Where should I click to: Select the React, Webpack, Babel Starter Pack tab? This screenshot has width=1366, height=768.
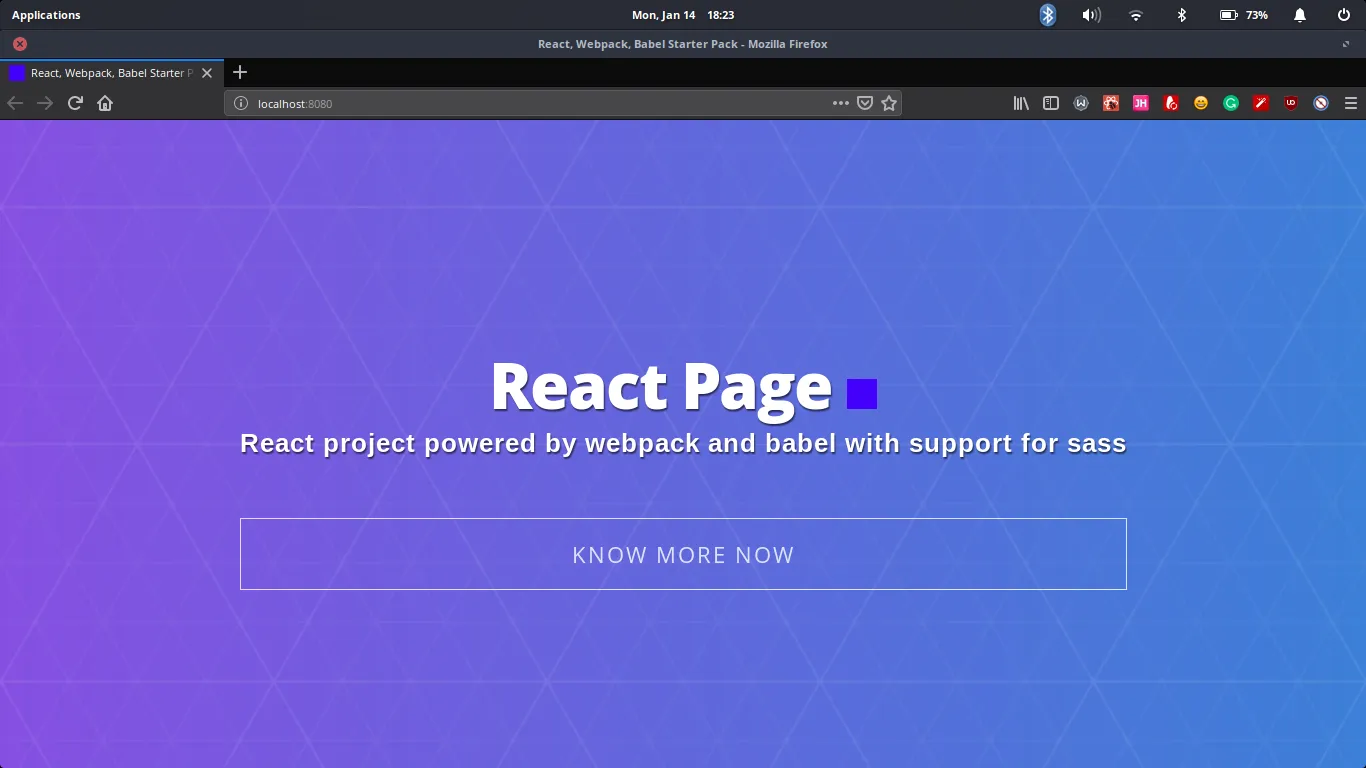pos(112,73)
